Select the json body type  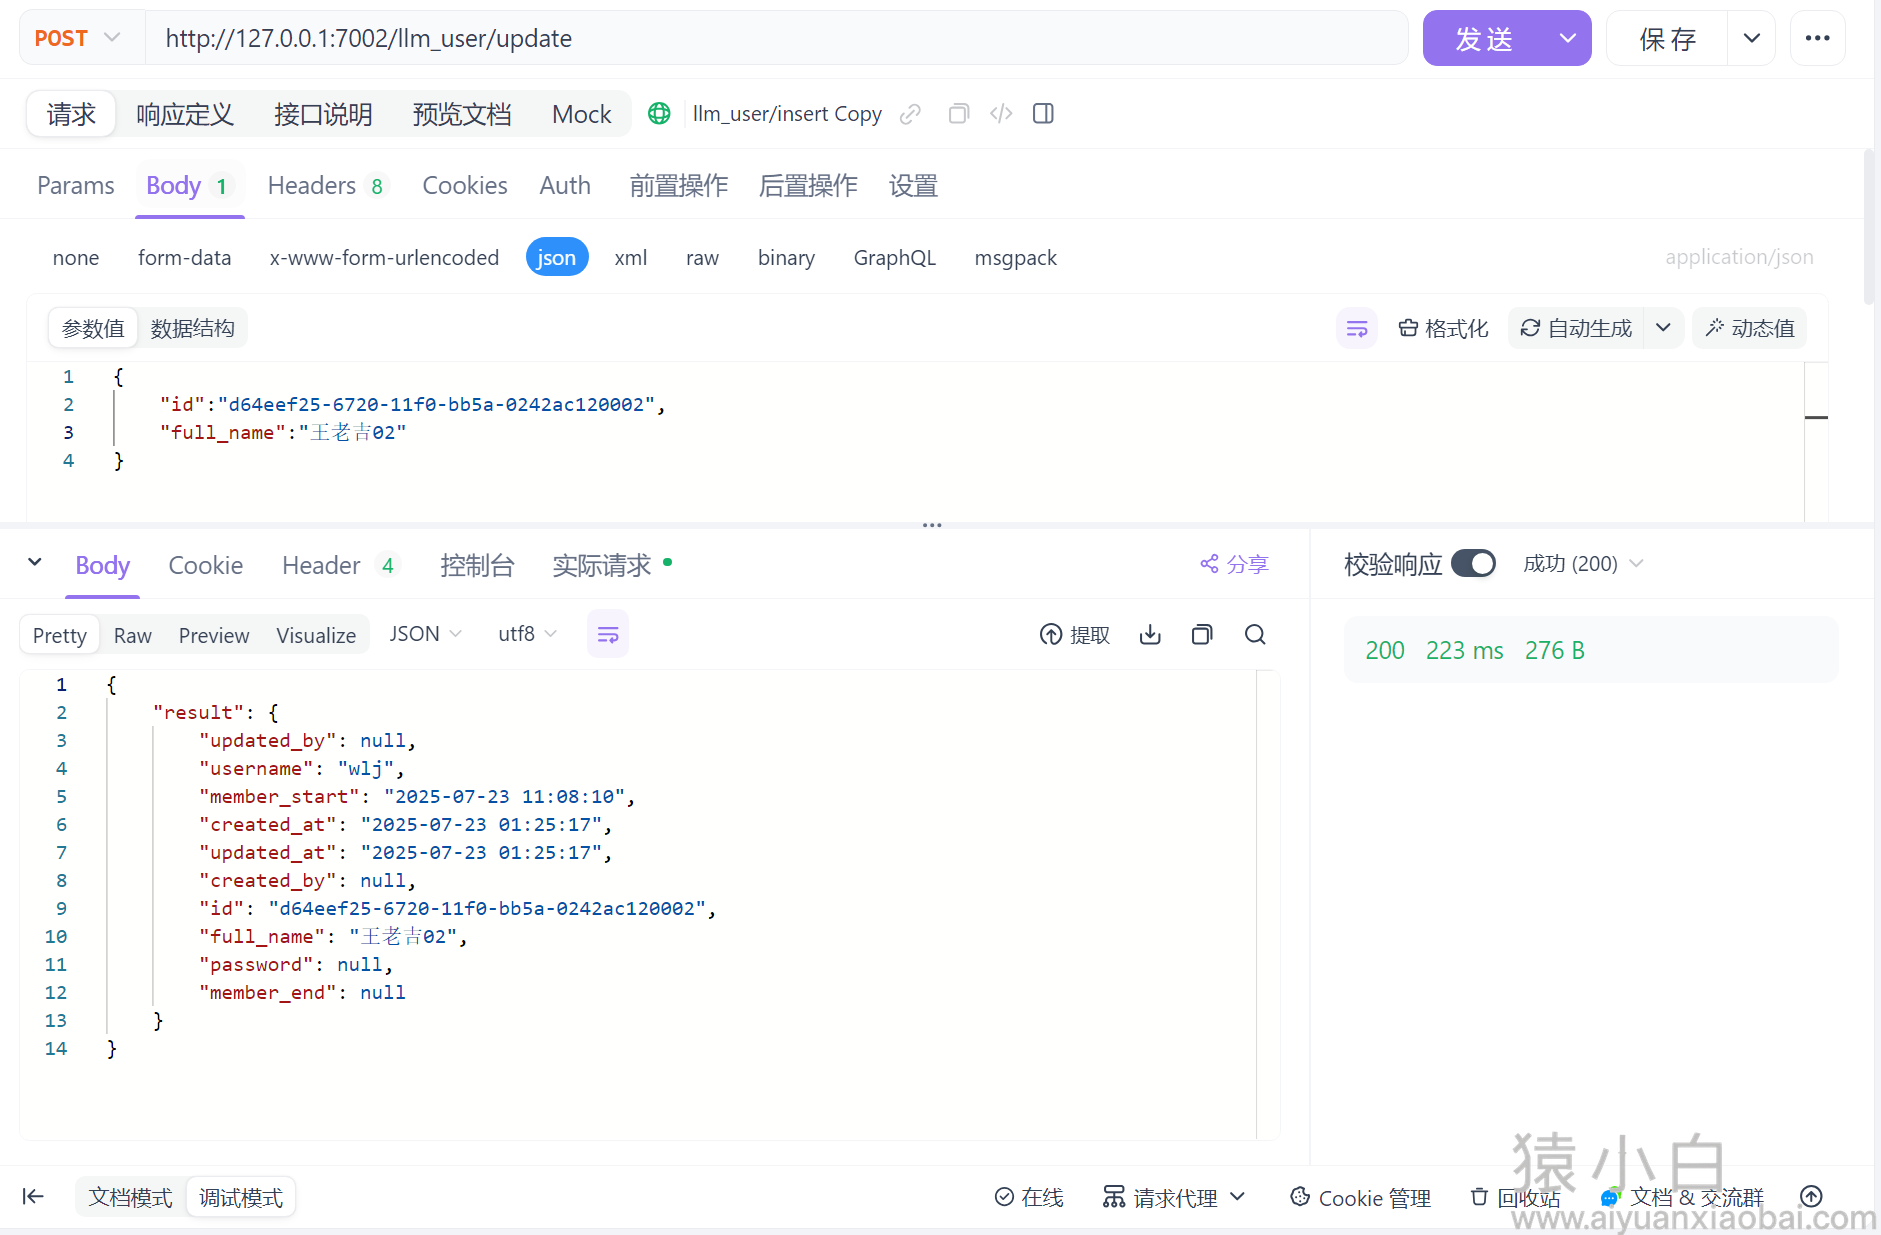click(x=556, y=258)
